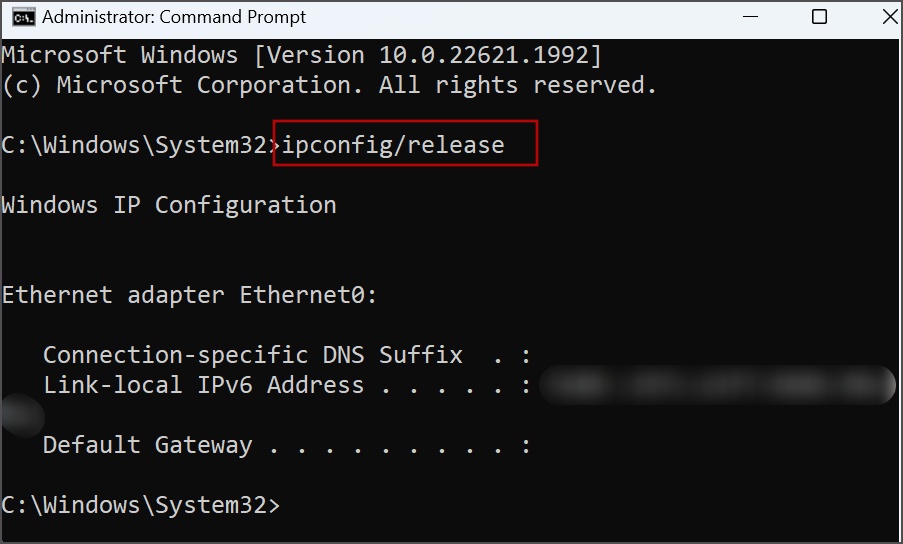The image size is (903, 544).
Task: Minimize the Command Prompt window
Action: point(750,17)
